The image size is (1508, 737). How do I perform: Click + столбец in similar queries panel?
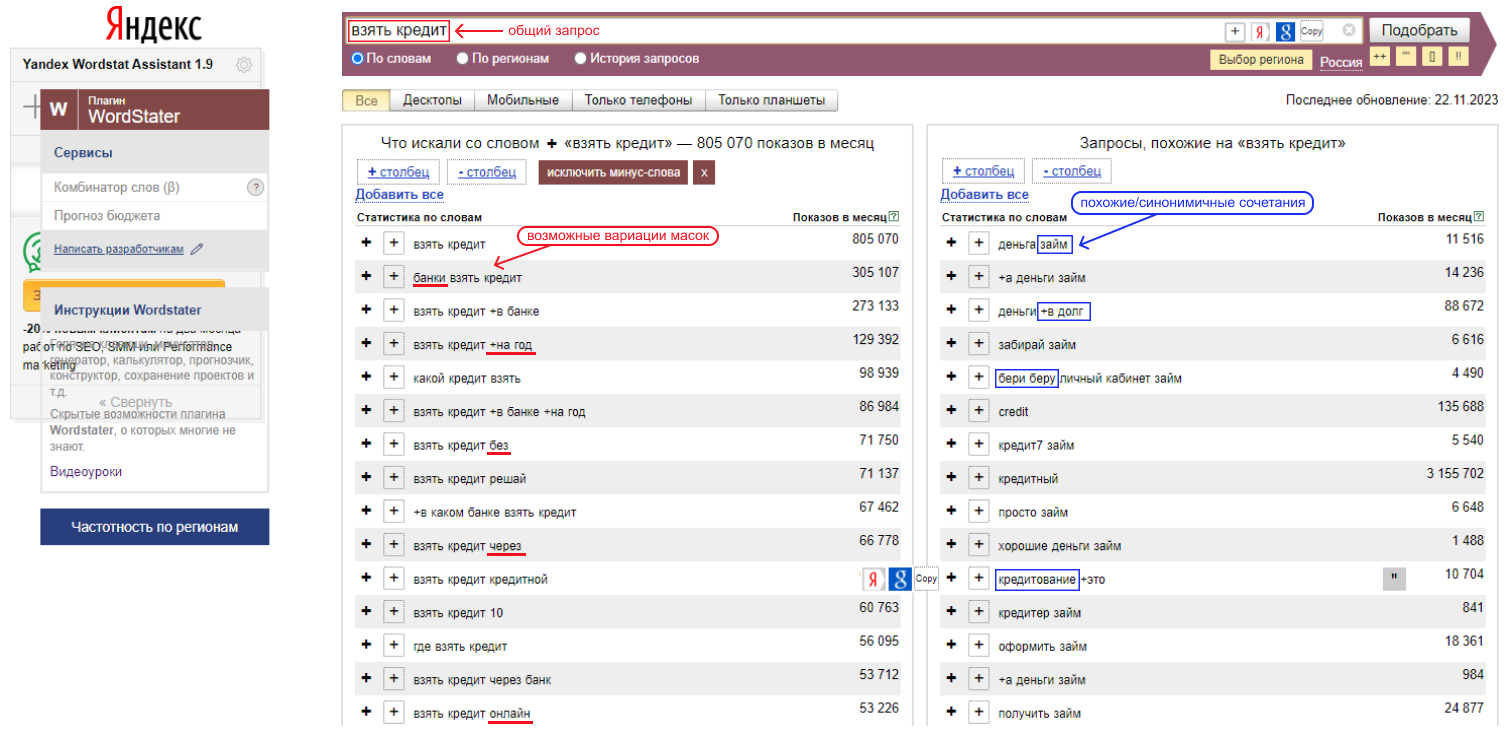(983, 171)
